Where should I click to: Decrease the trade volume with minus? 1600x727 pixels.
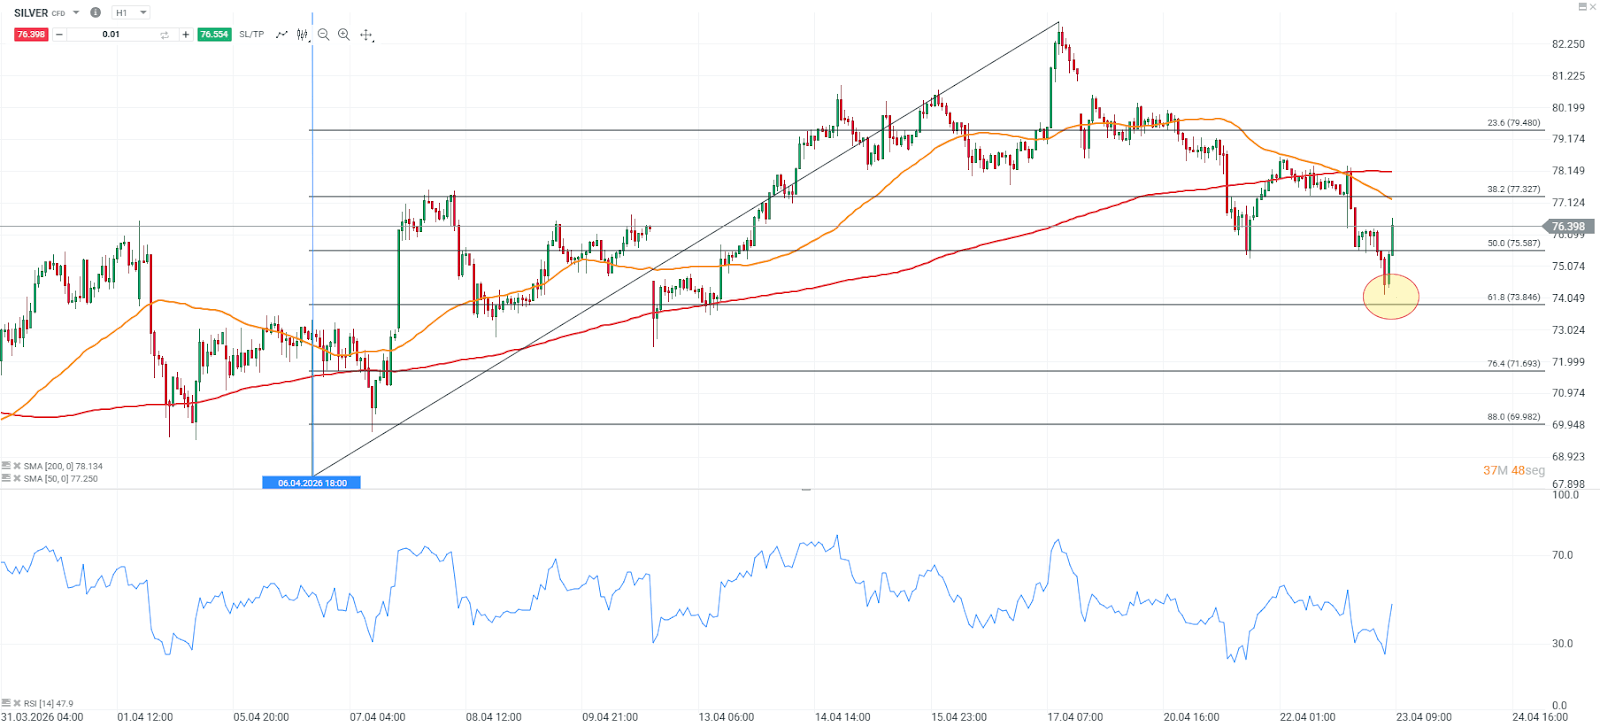[x=59, y=35]
